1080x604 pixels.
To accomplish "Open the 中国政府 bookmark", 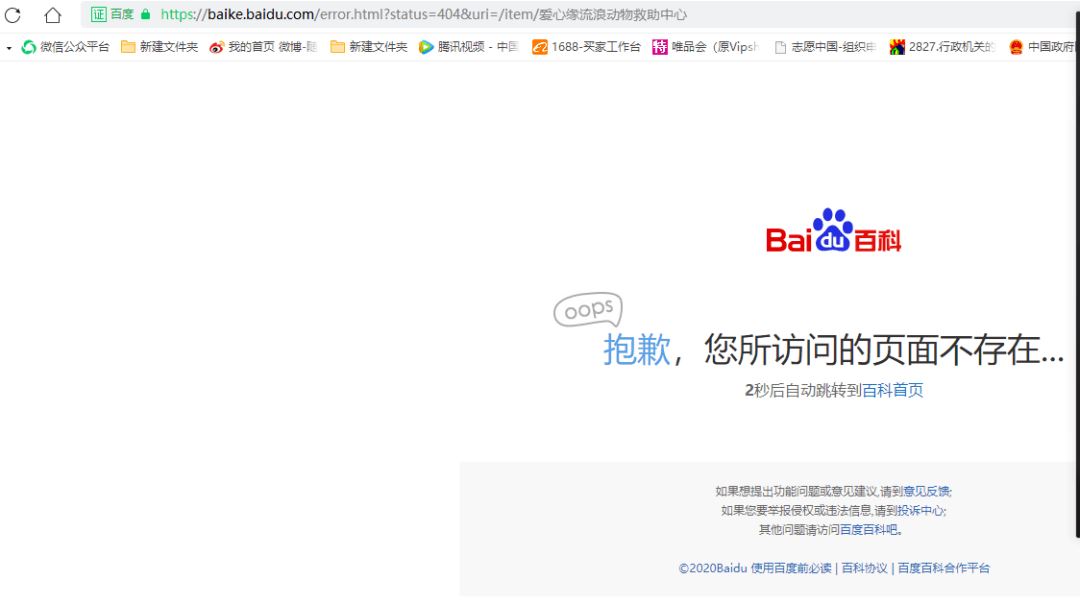I will 1040,46.
